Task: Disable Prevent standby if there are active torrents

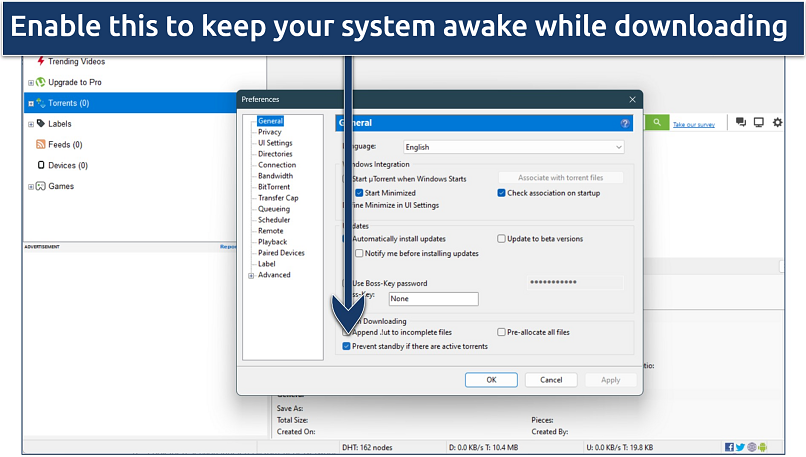Action: click(346, 346)
